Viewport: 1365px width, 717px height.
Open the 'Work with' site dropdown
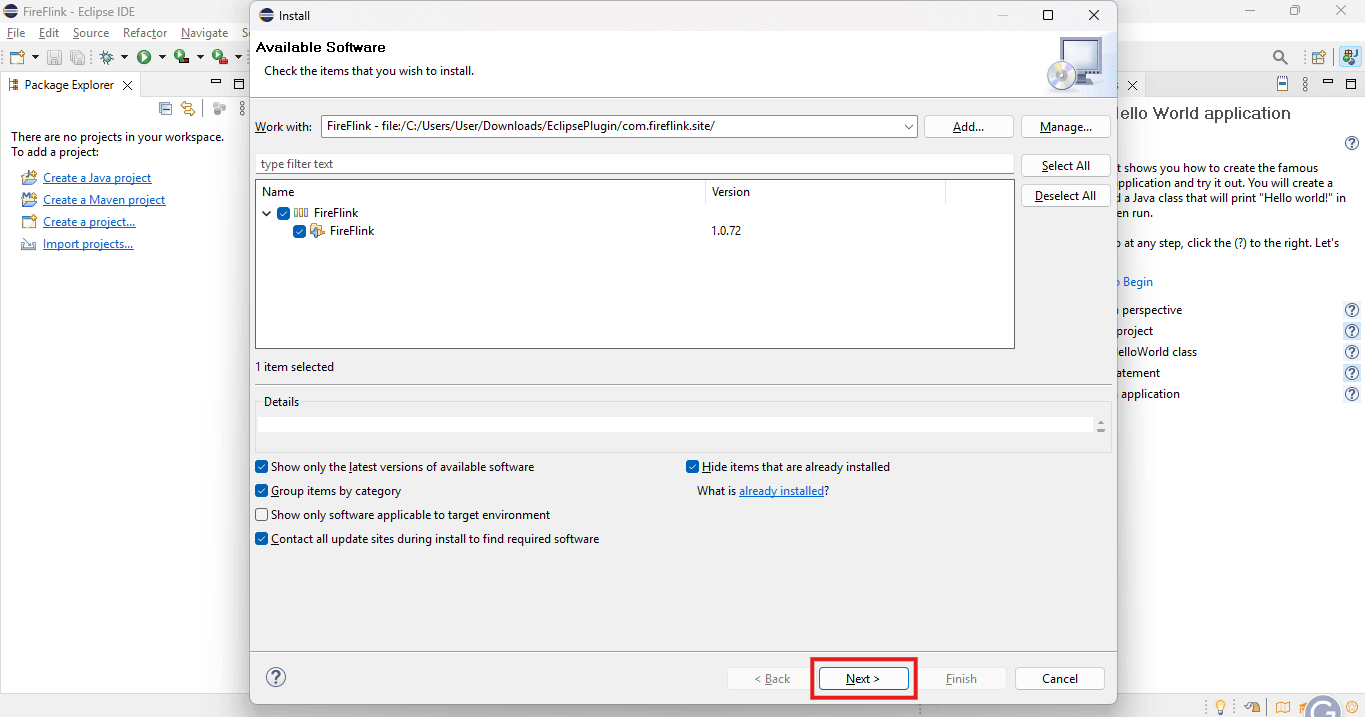[908, 126]
